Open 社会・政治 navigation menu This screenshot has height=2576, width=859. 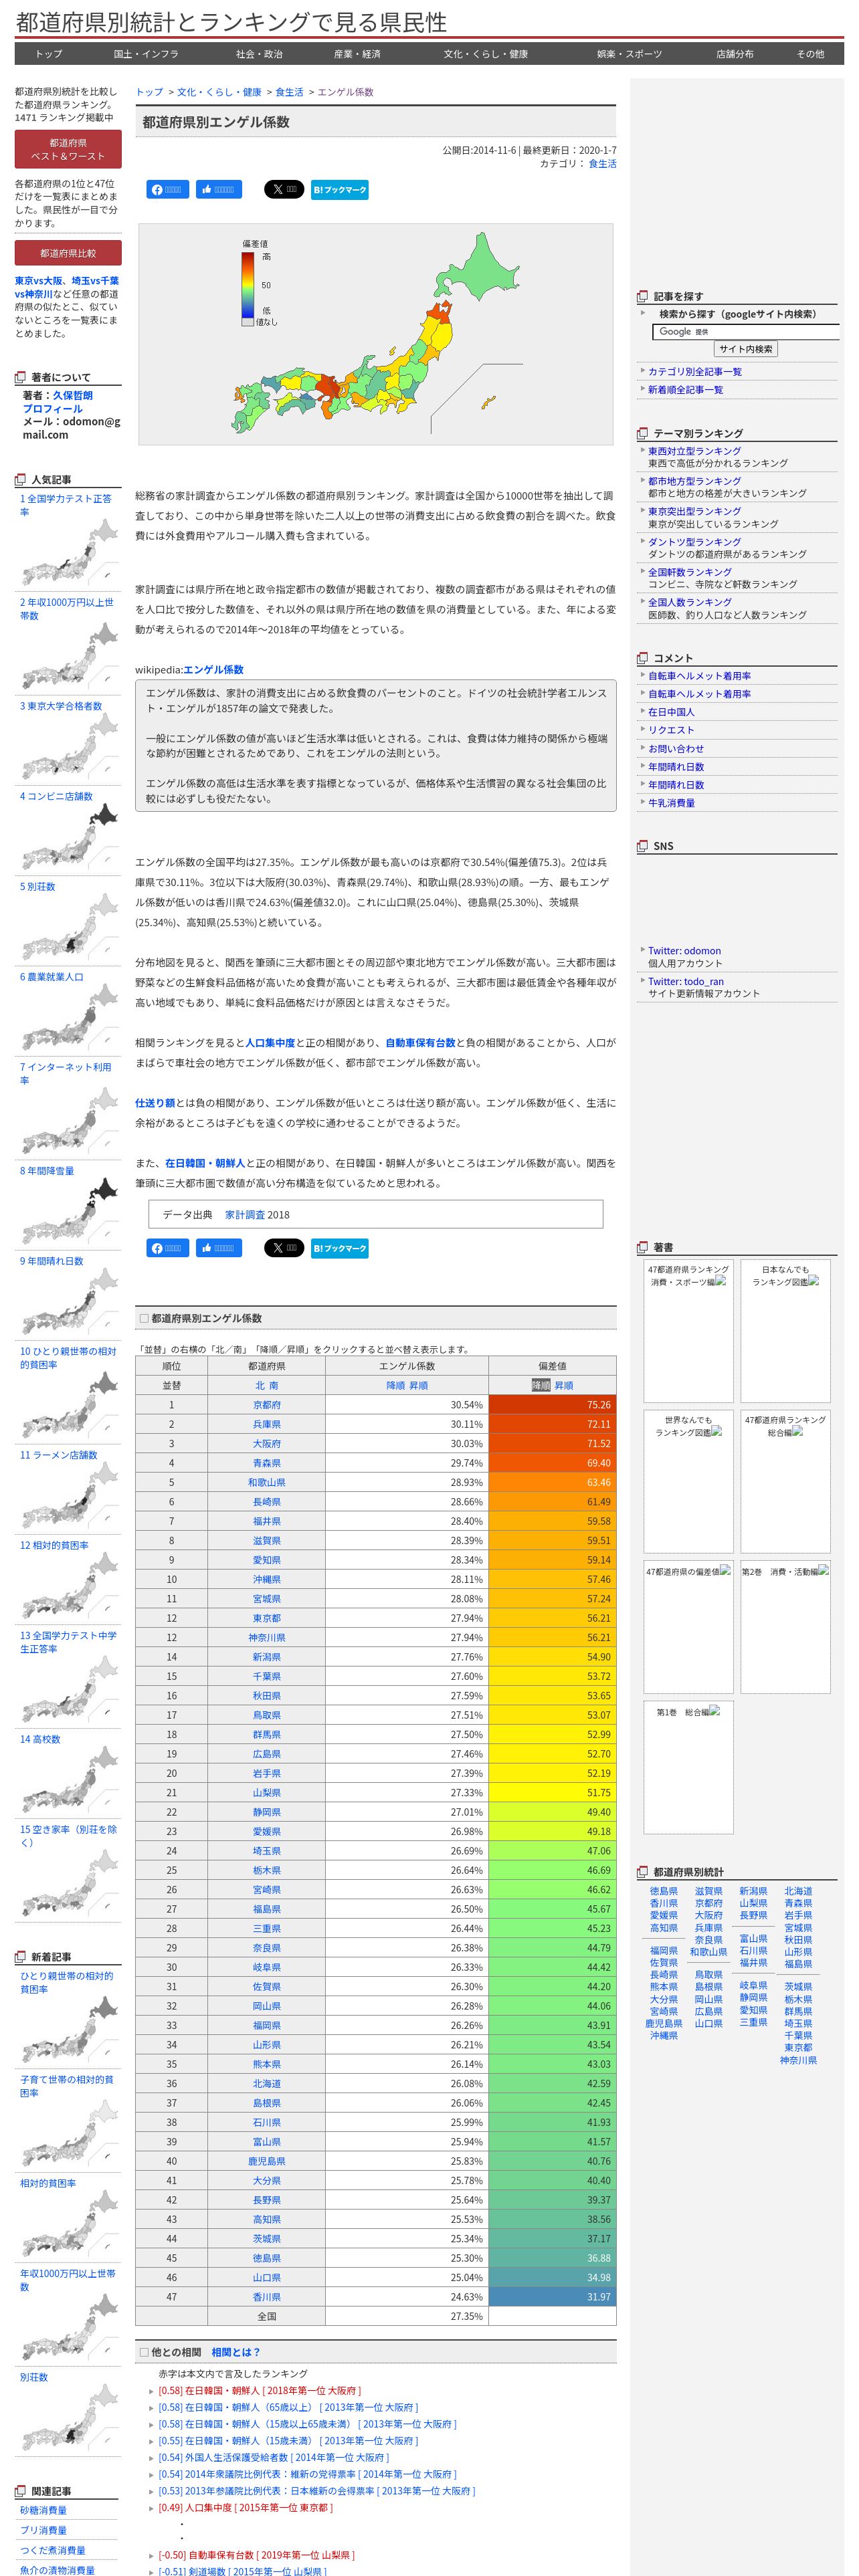[259, 54]
